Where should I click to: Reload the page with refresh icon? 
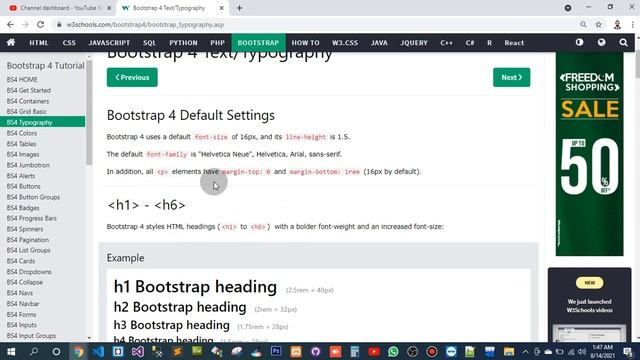pyautogui.click(x=40, y=24)
